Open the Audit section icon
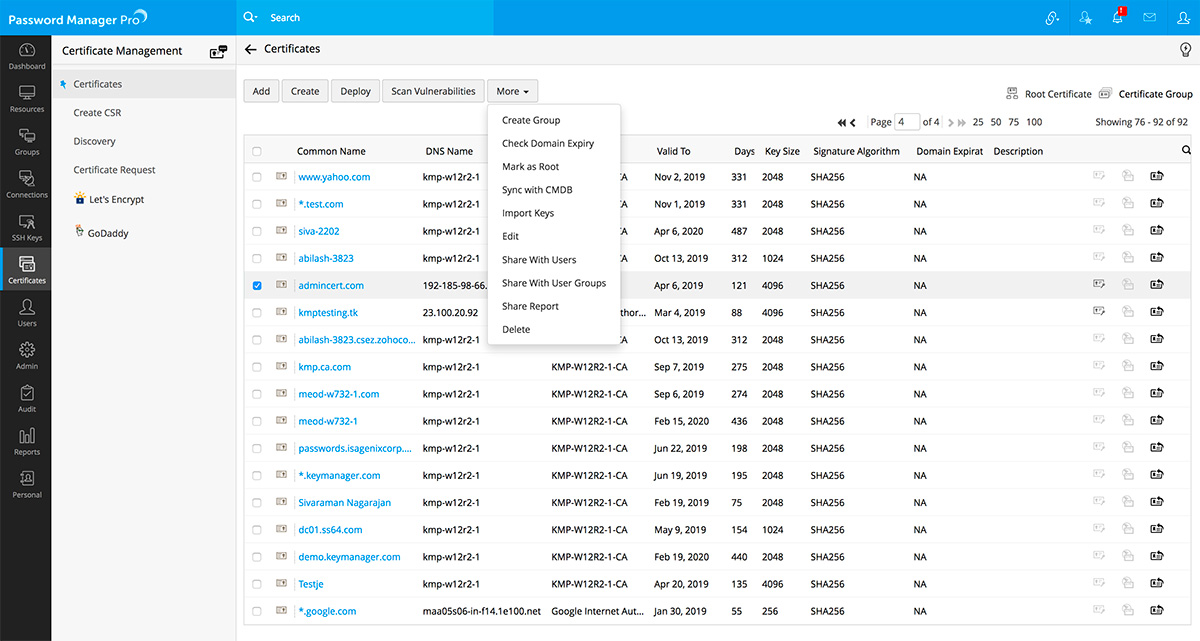Screen dimensions: 1200x641 pyautogui.click(x=27, y=398)
